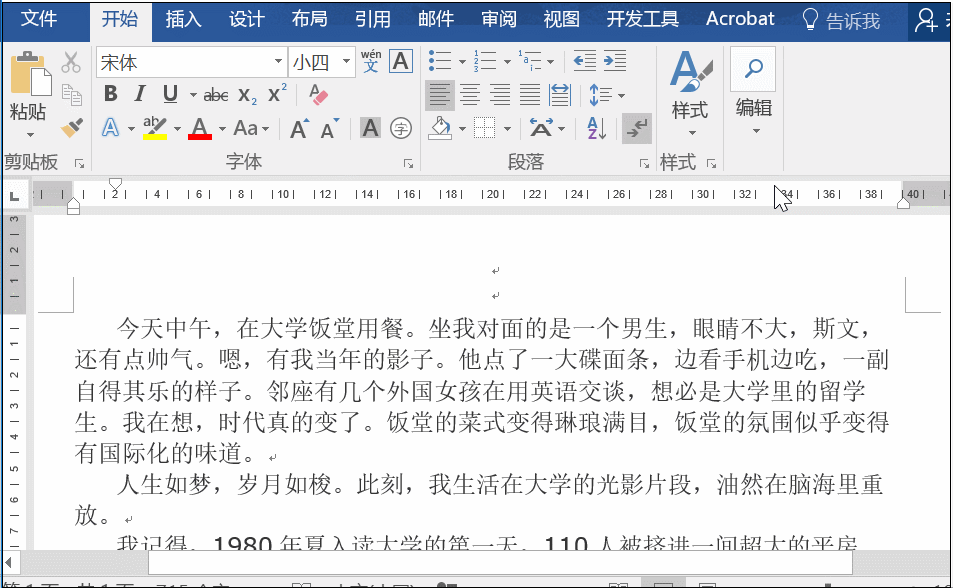The width and height of the screenshot is (953, 588).
Task: Switch to the 设计 tab
Action: (246, 19)
